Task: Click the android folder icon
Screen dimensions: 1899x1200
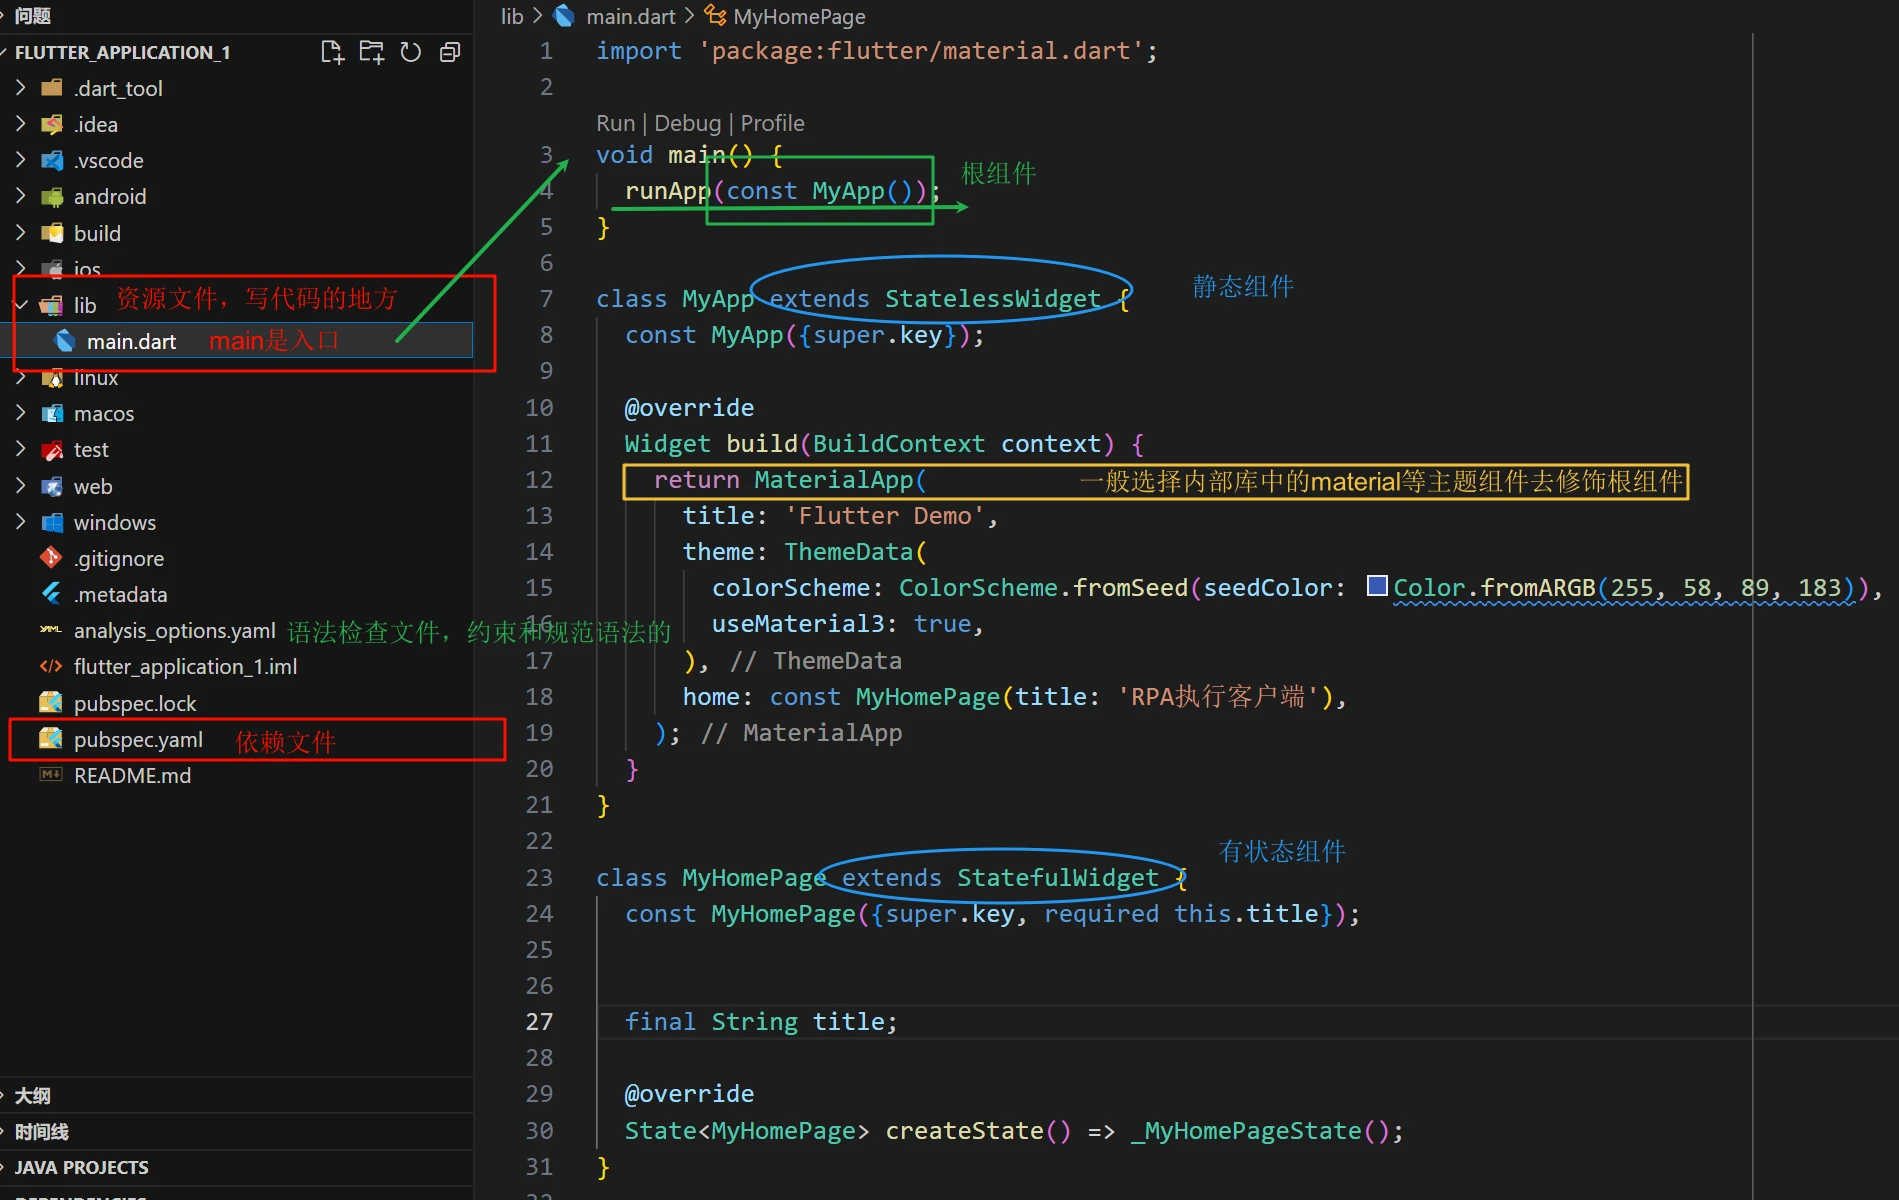Action: (52, 196)
